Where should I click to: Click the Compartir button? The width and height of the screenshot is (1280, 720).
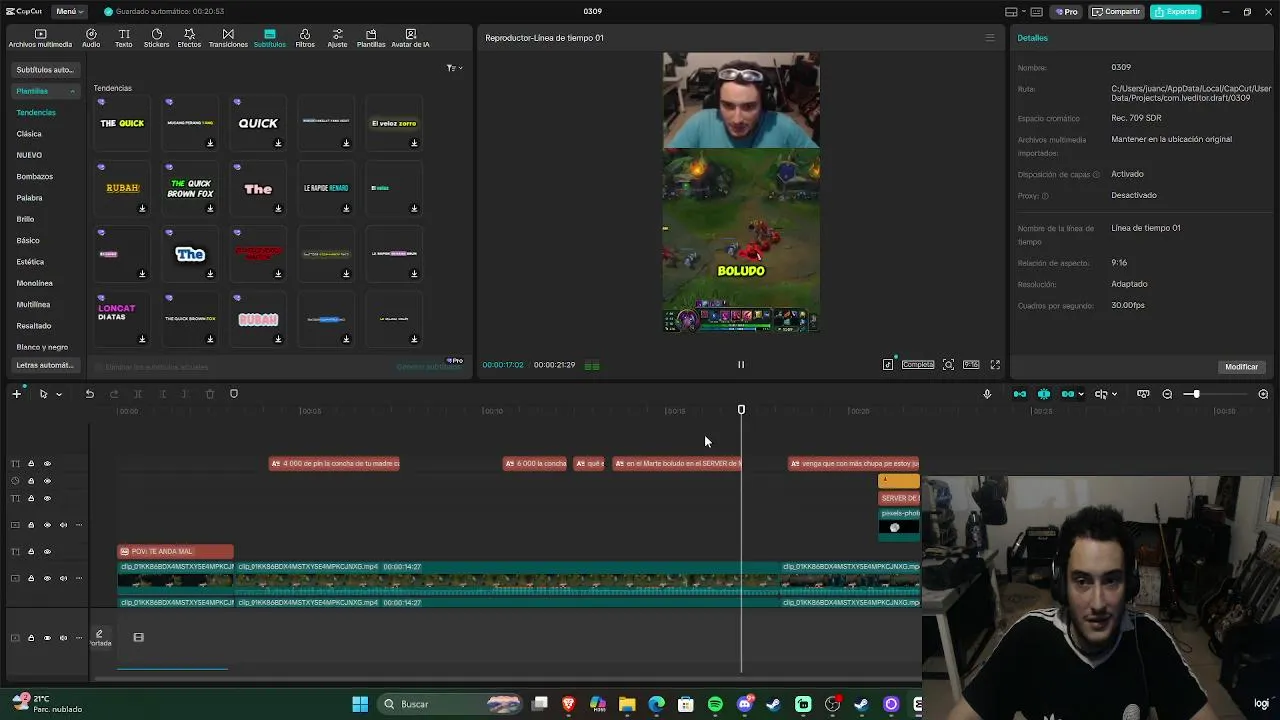[1116, 12]
